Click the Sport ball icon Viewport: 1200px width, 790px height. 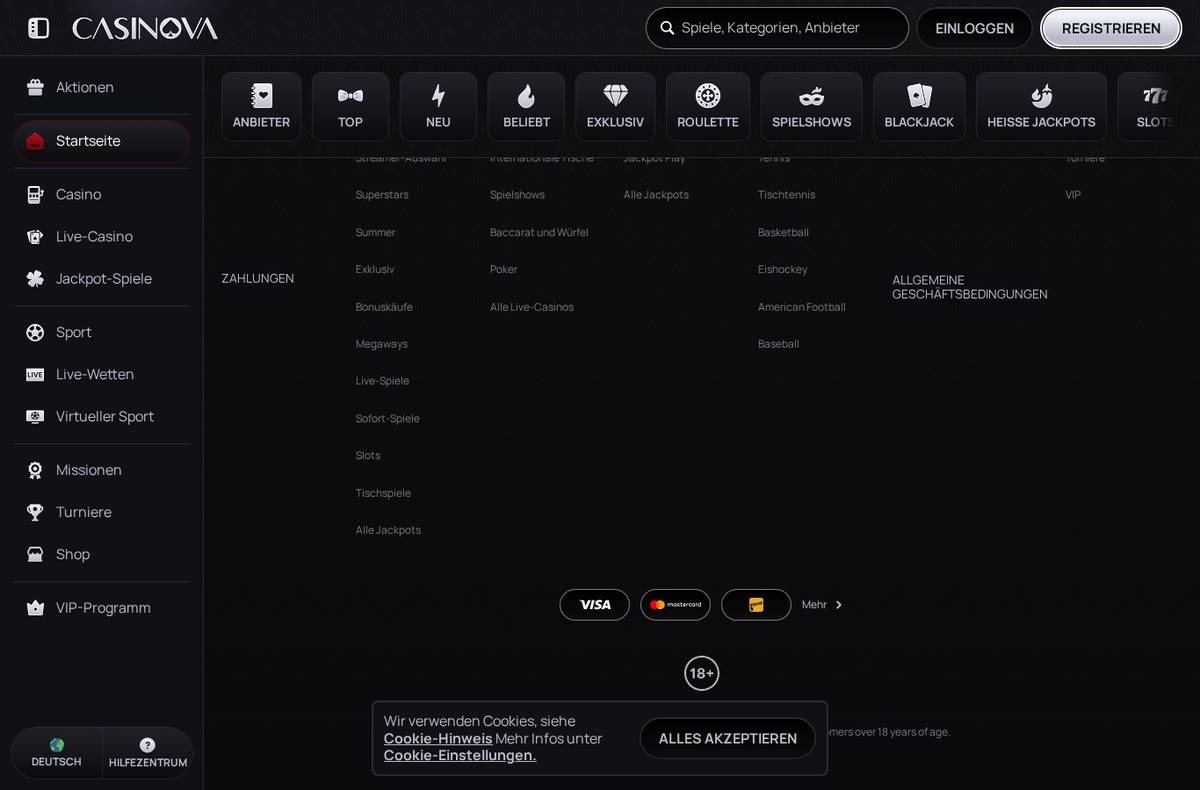click(35, 332)
